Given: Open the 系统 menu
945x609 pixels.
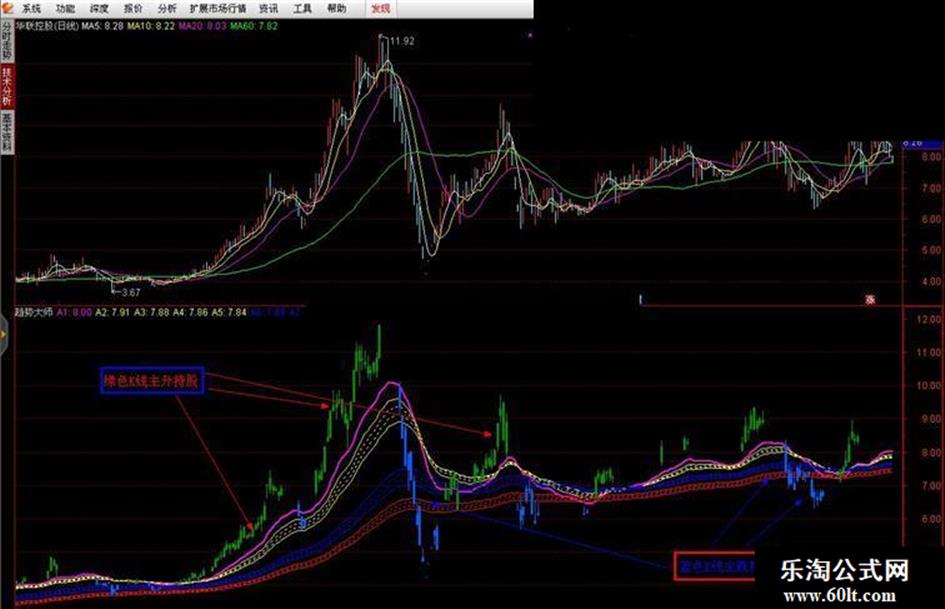Looking at the screenshot, I should (31, 8).
